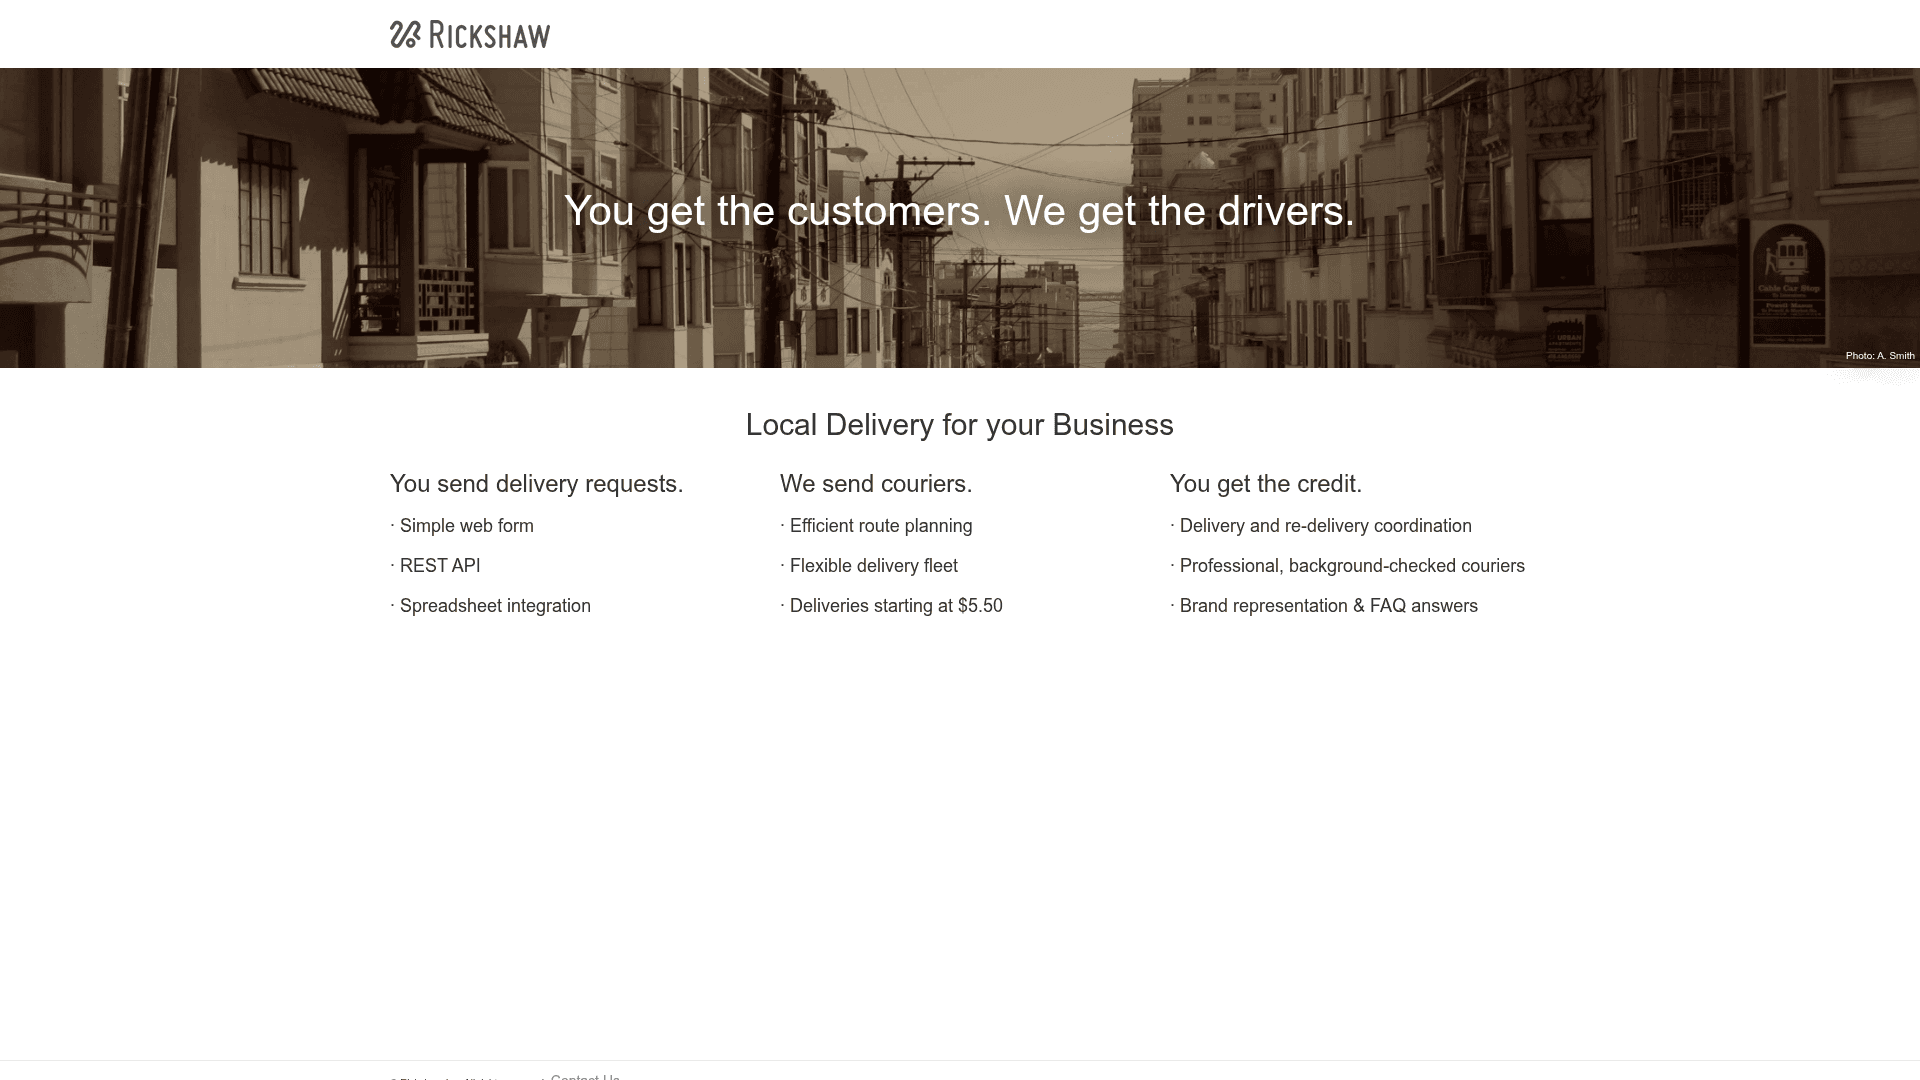The image size is (1920, 1080).
Task: Click the 'Photo: A. Smith' credit
Action: pos(1880,356)
